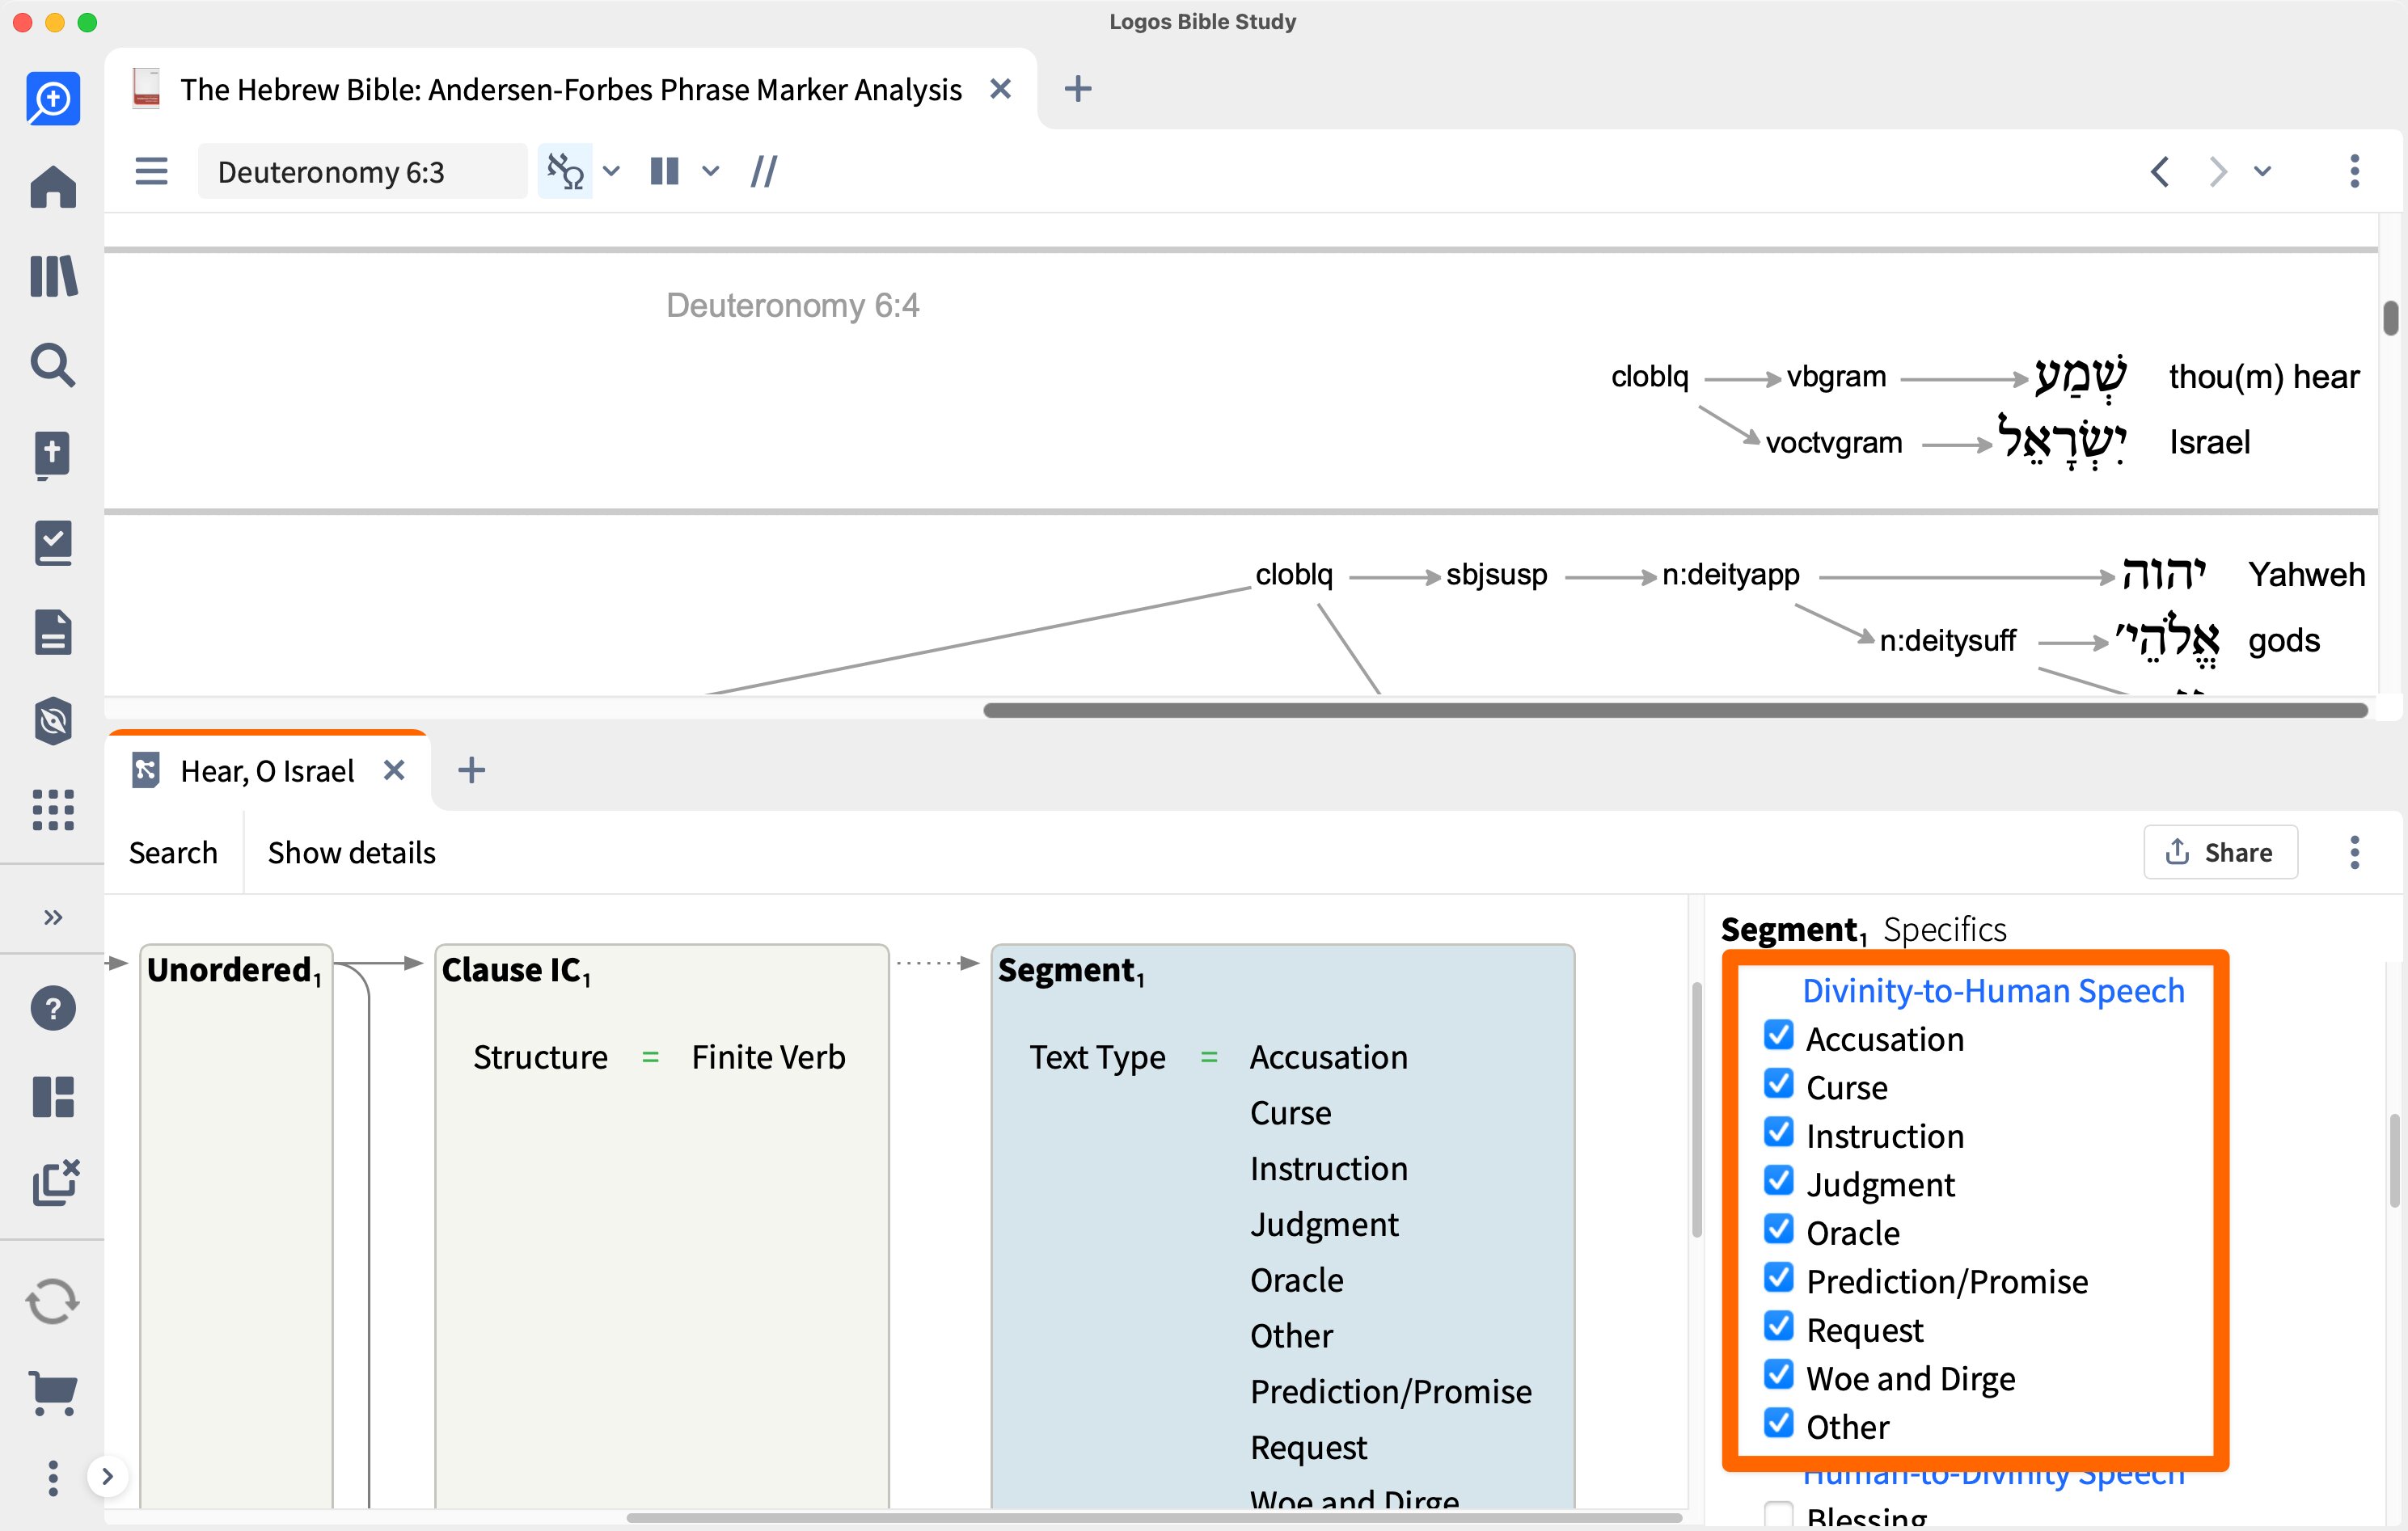
Task: Go forward with the right navigation arrow
Action: point(2217,171)
